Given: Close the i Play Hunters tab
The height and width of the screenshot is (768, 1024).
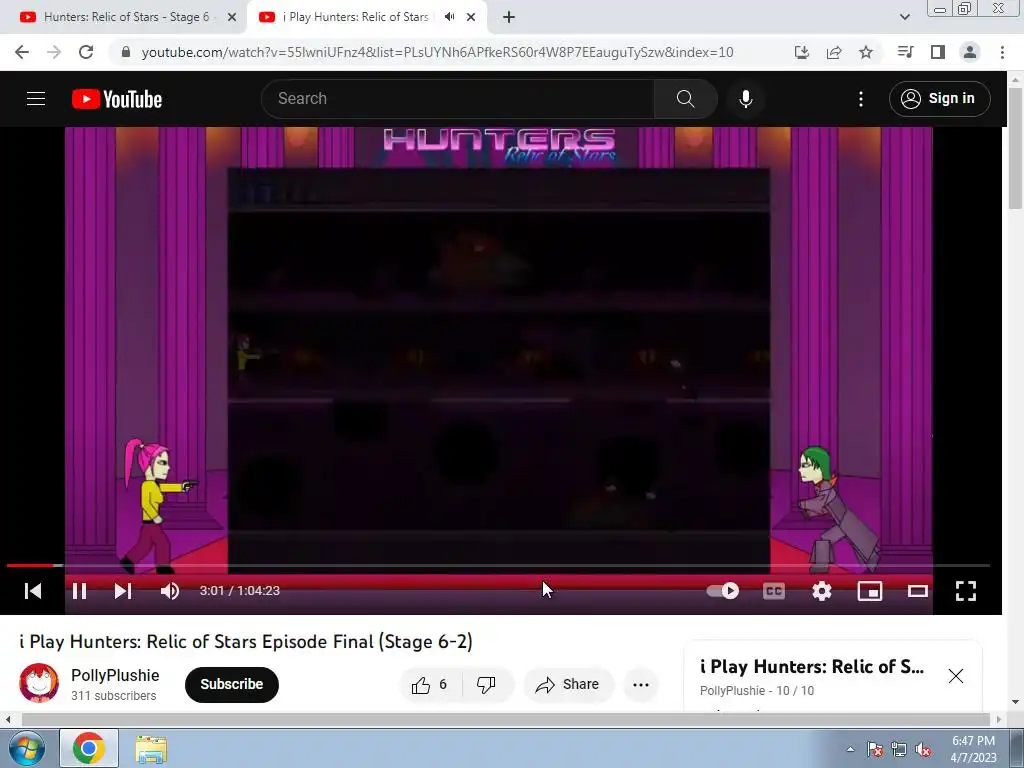Looking at the screenshot, I should (x=471, y=17).
